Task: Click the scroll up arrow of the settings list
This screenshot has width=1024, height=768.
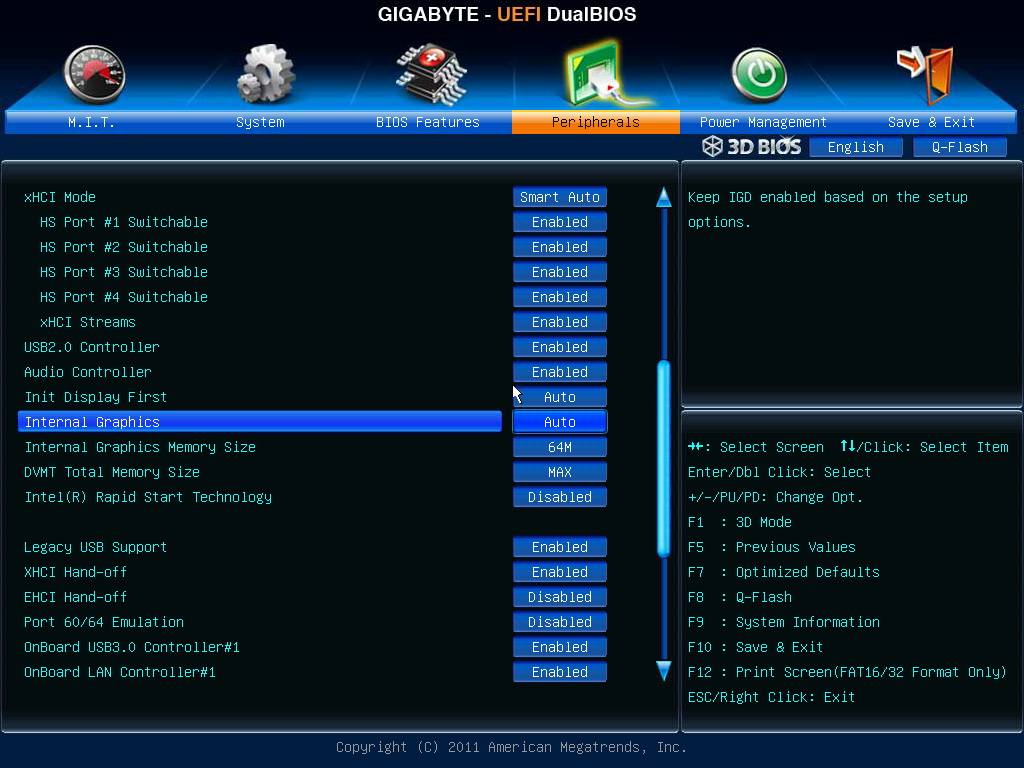Action: [664, 197]
